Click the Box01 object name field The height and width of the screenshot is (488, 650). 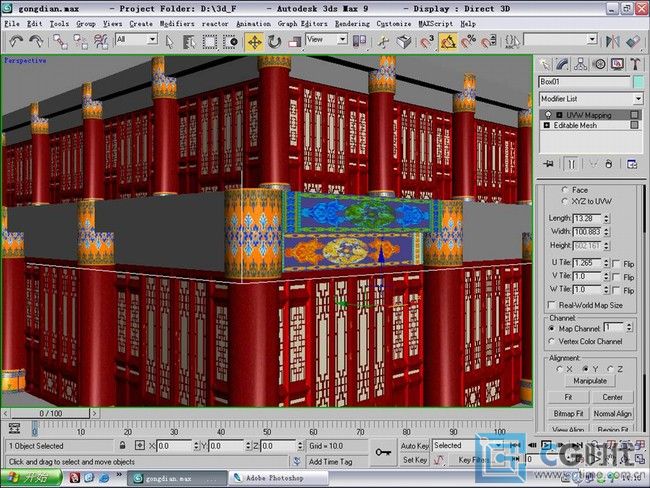point(585,82)
